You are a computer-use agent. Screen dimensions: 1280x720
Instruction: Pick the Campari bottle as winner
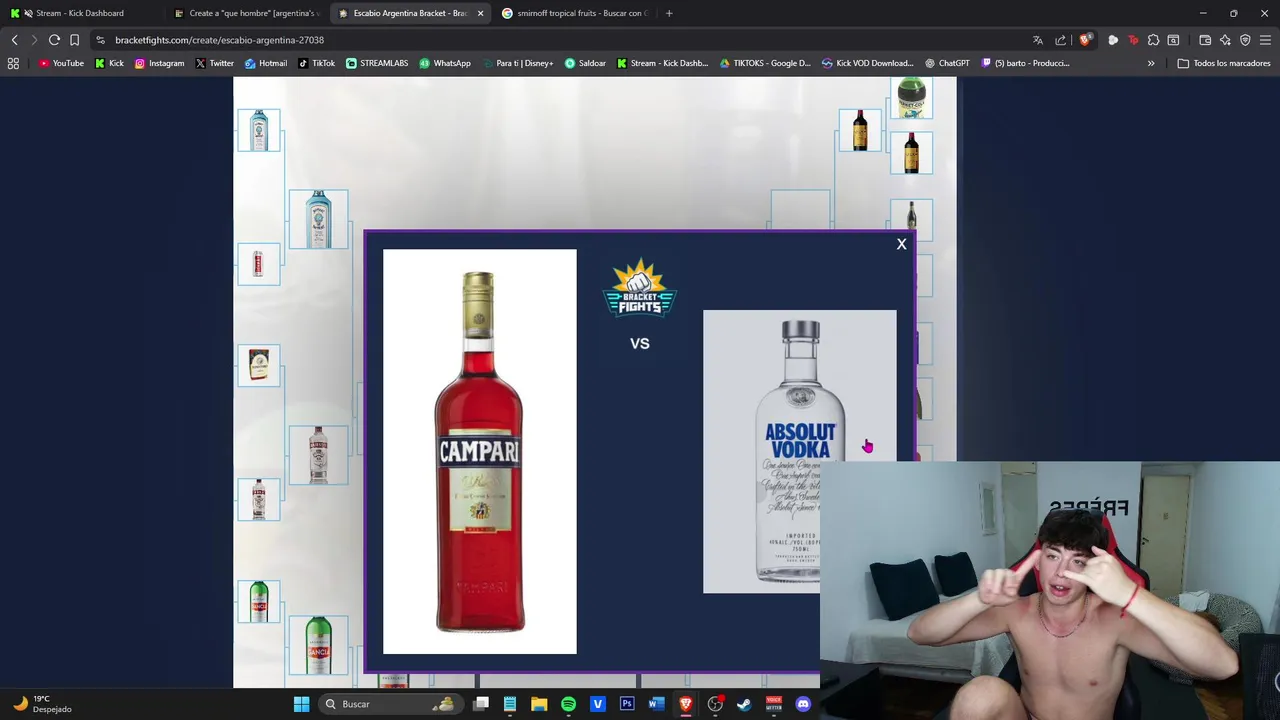(479, 451)
